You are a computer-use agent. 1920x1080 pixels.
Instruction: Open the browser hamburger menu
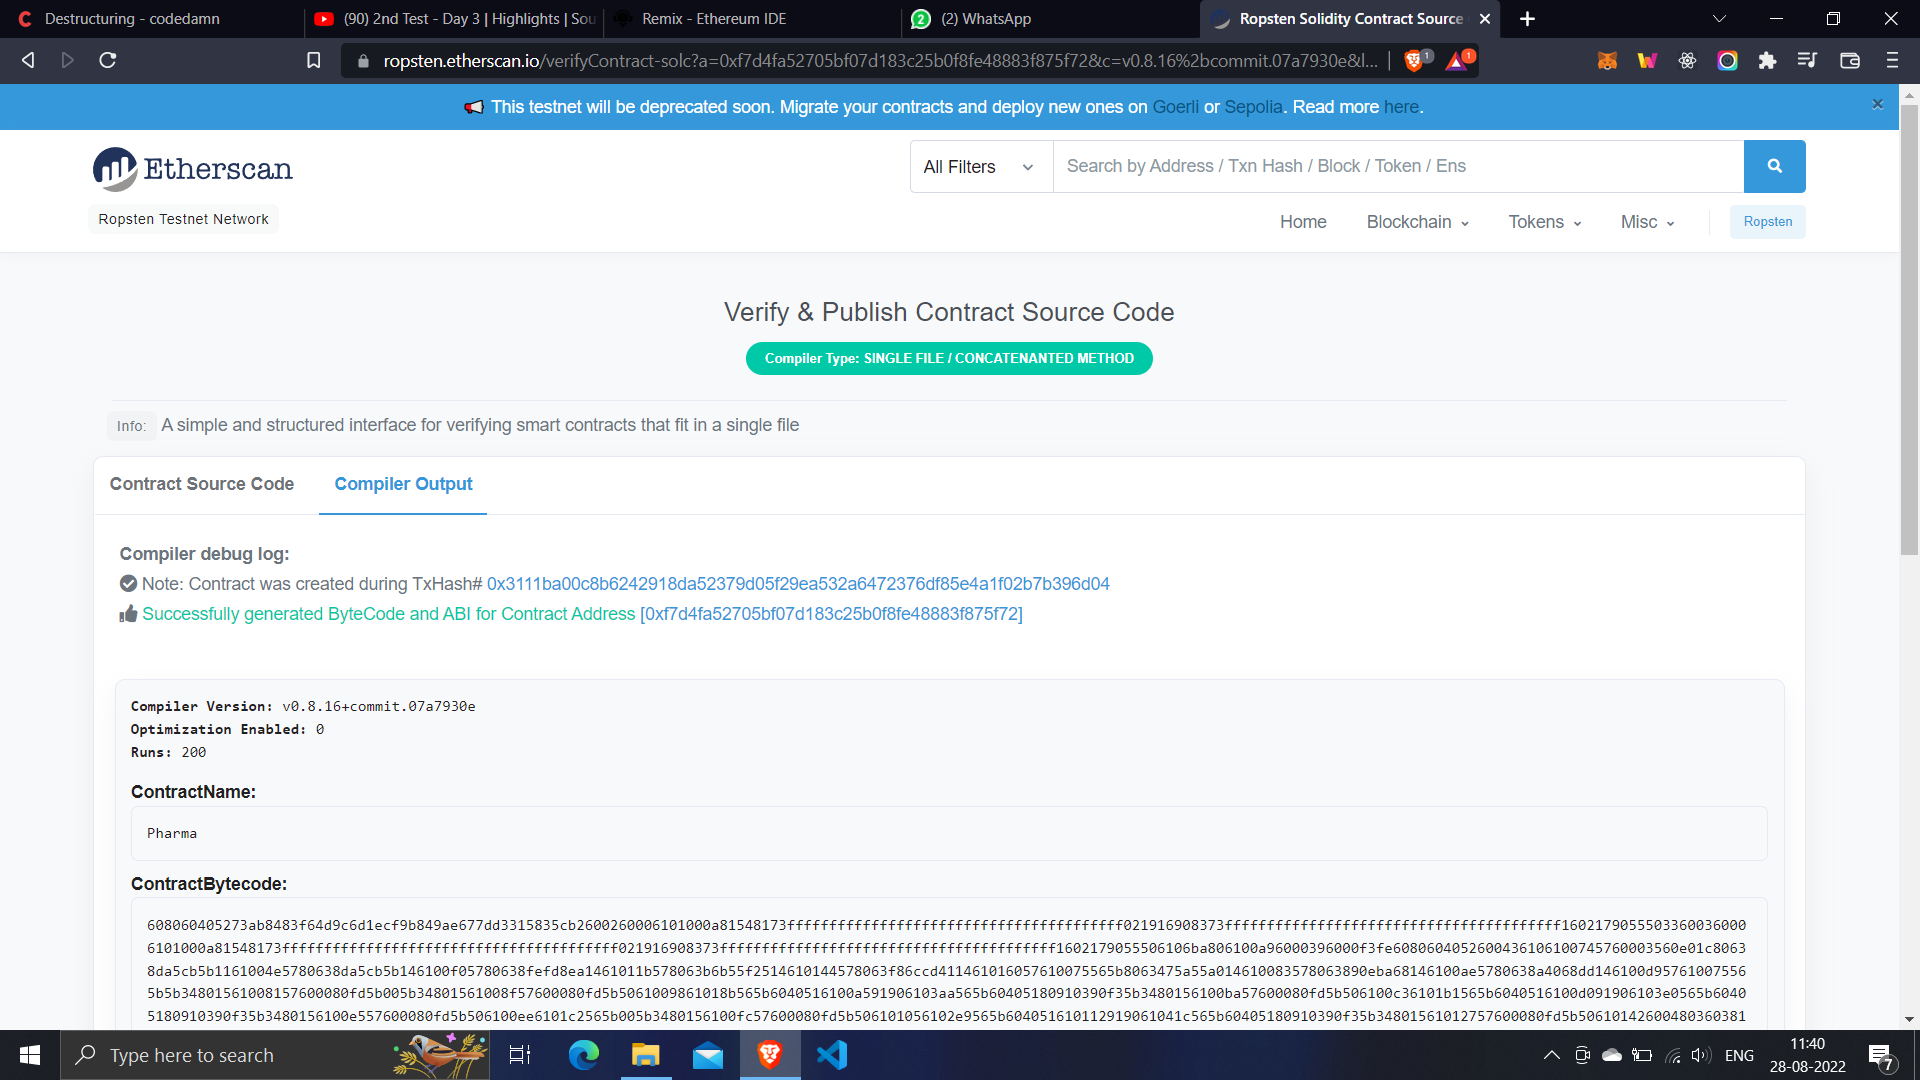1892,60
